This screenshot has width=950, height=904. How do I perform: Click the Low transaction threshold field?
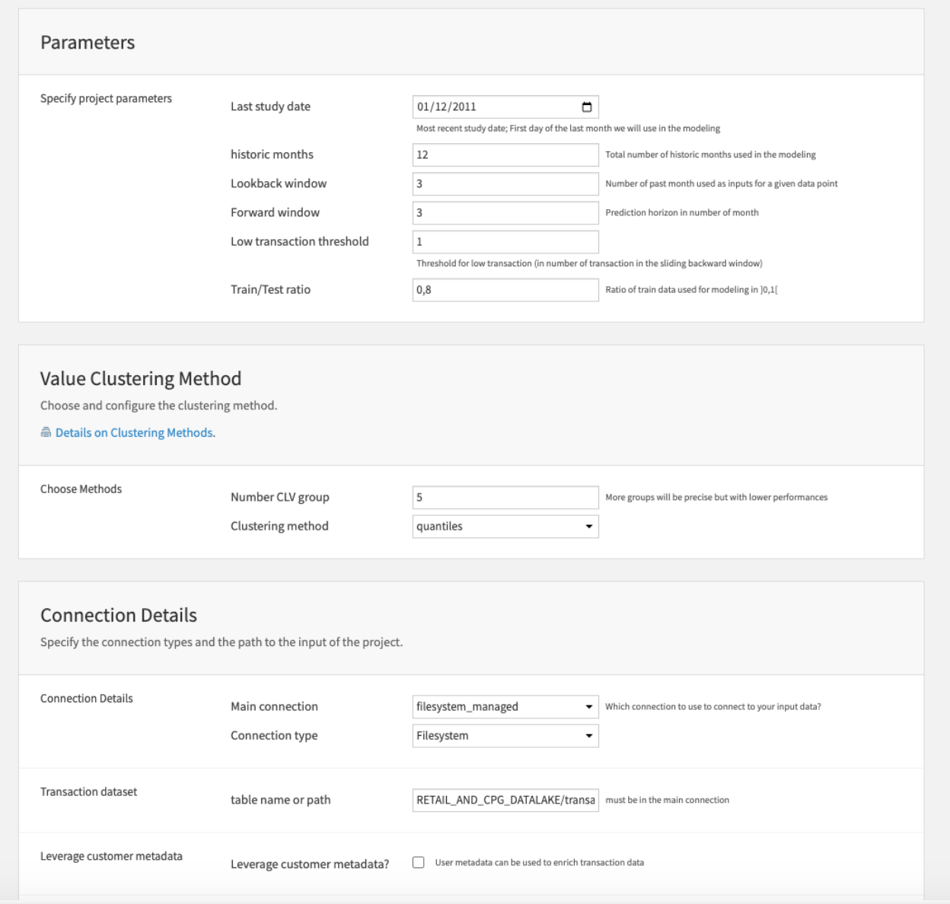tap(505, 242)
